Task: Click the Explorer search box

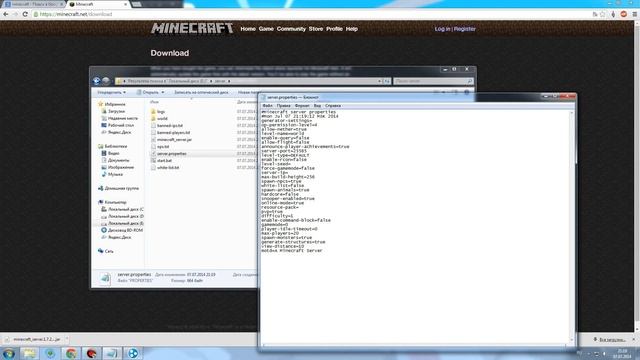Action: [x=433, y=81]
